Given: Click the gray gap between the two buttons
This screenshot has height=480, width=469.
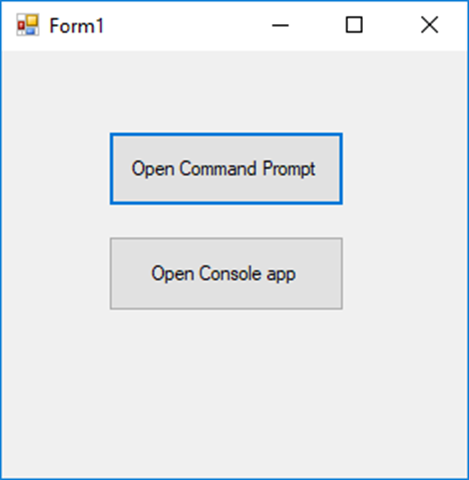Looking at the screenshot, I should point(226,221).
